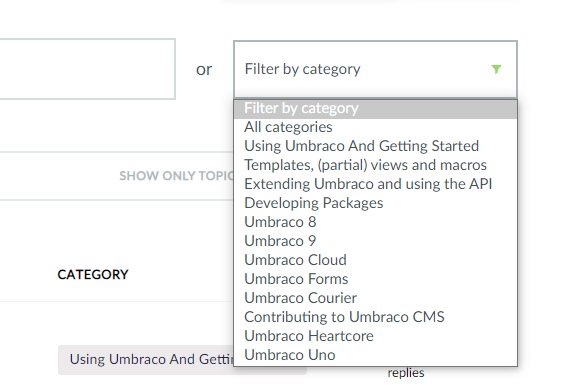583x385 pixels.
Task: Pick Templates, (partial) views and macros
Action: [375, 165]
